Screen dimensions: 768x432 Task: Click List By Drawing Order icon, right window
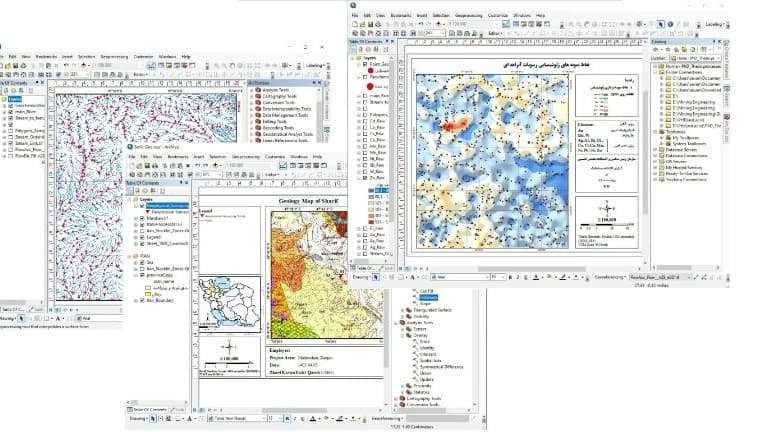353,49
